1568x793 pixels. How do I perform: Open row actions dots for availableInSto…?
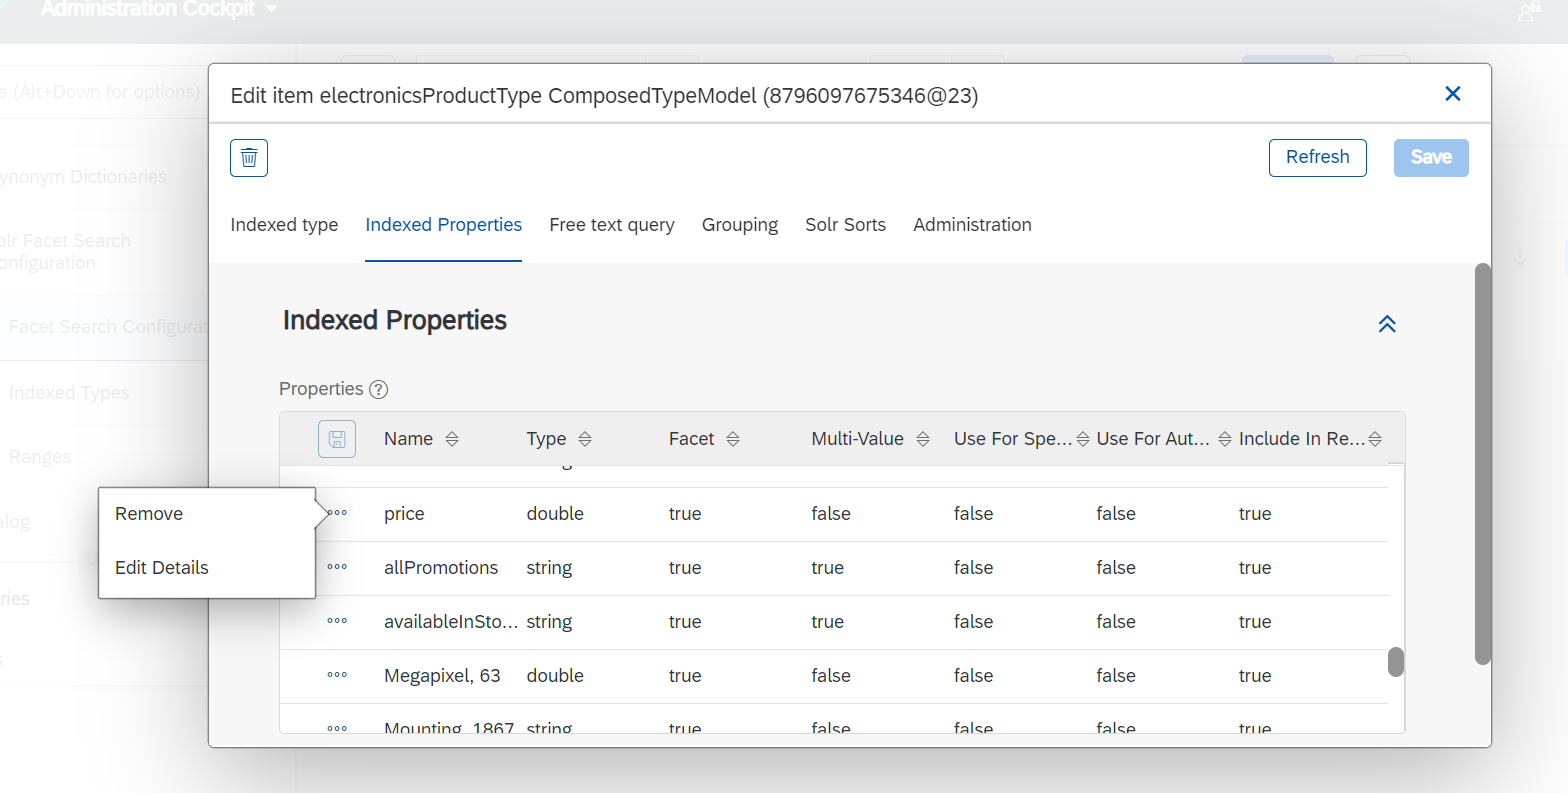[x=337, y=621]
